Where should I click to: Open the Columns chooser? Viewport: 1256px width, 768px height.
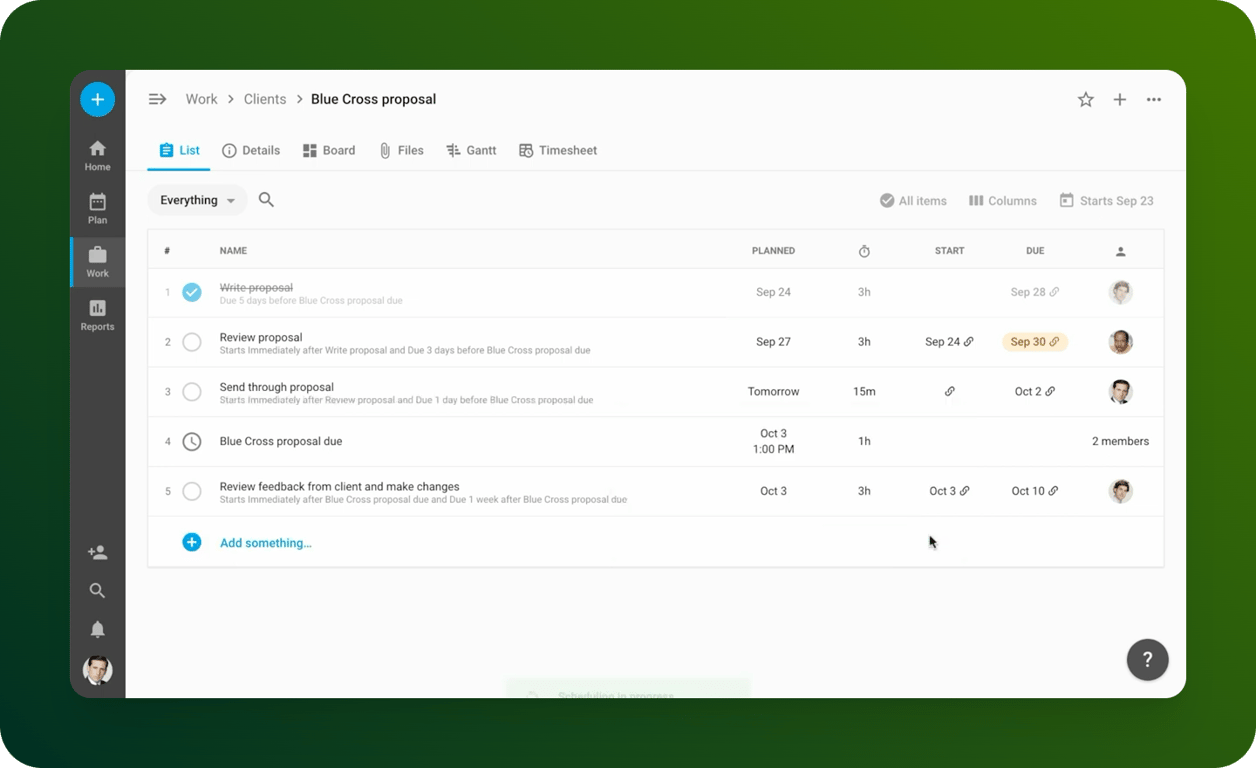tap(1002, 201)
